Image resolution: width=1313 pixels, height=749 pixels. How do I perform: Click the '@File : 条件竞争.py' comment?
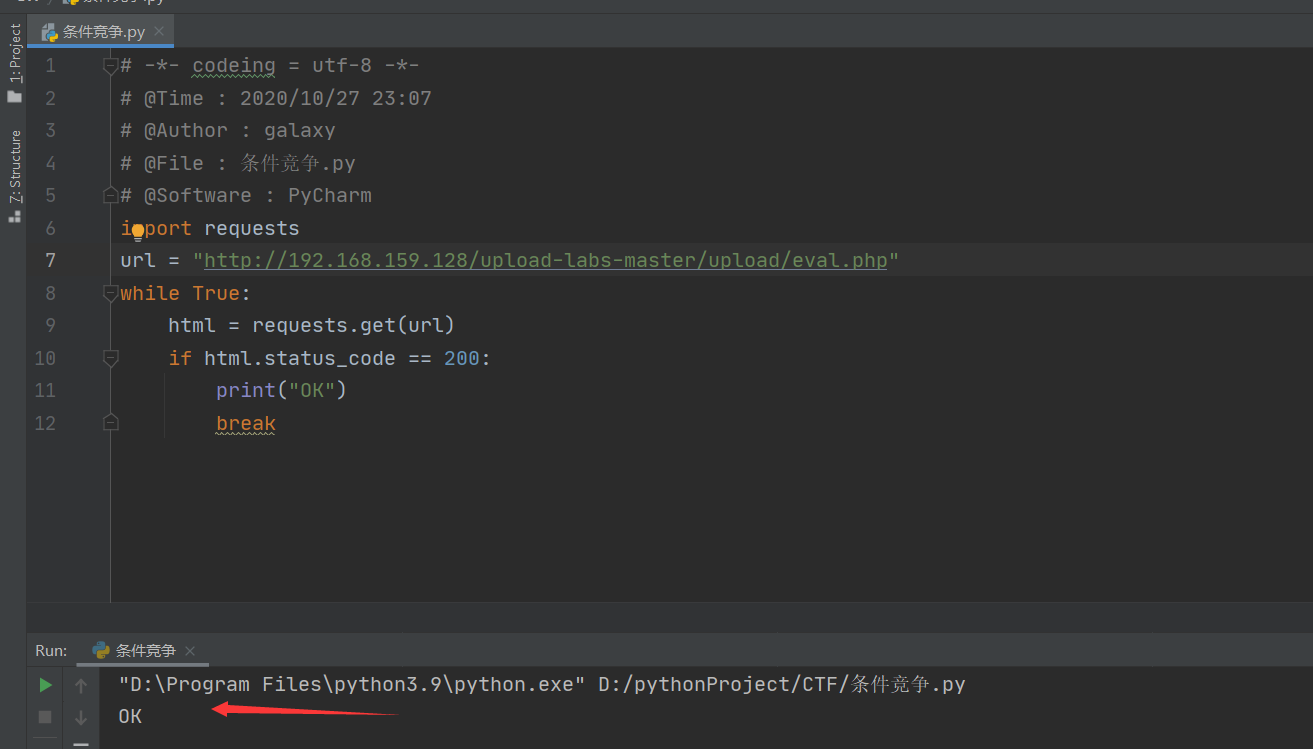point(238,163)
